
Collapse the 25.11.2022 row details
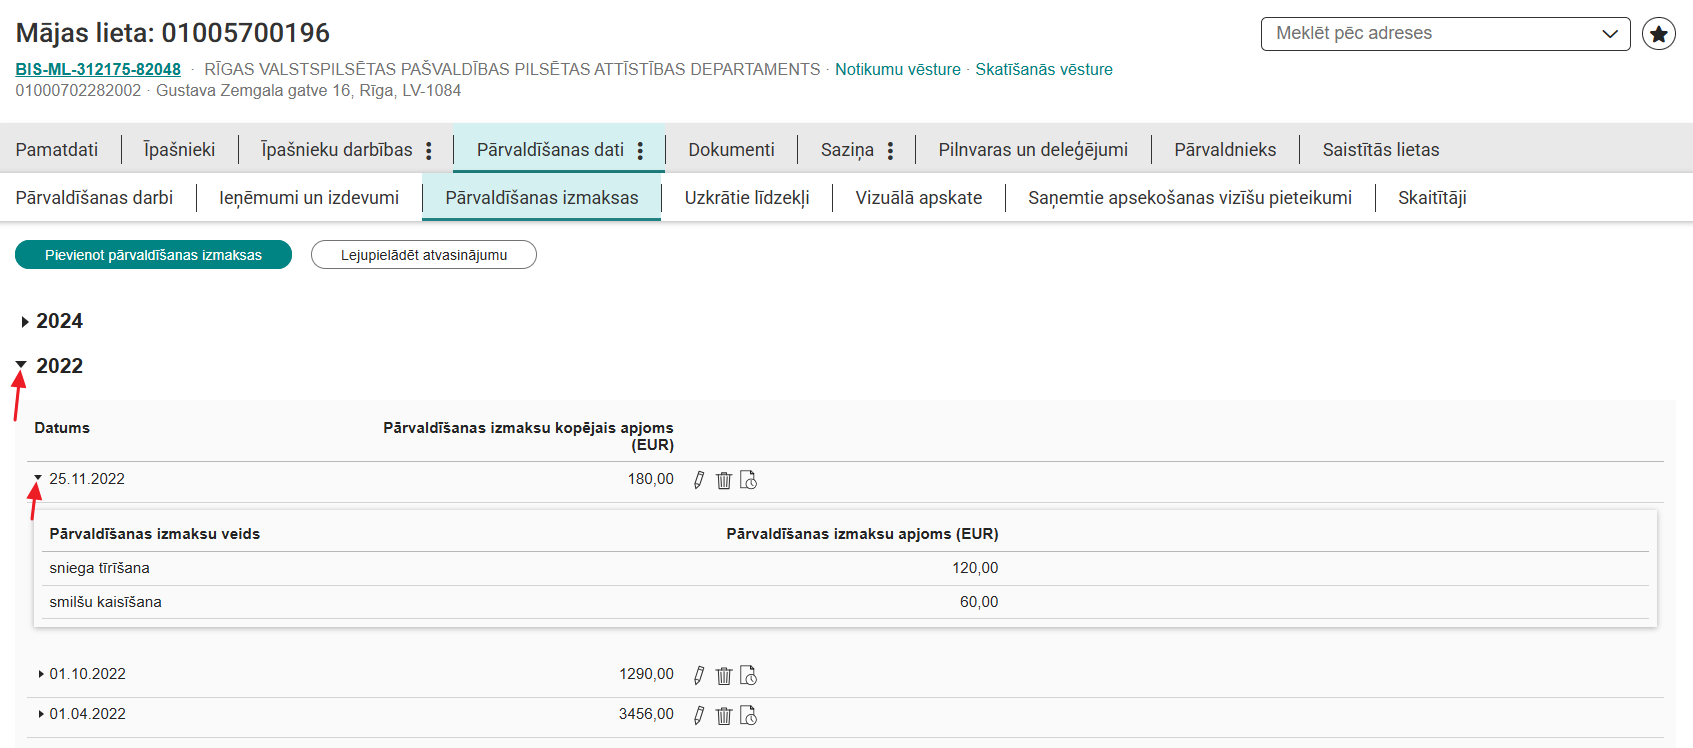coord(38,478)
